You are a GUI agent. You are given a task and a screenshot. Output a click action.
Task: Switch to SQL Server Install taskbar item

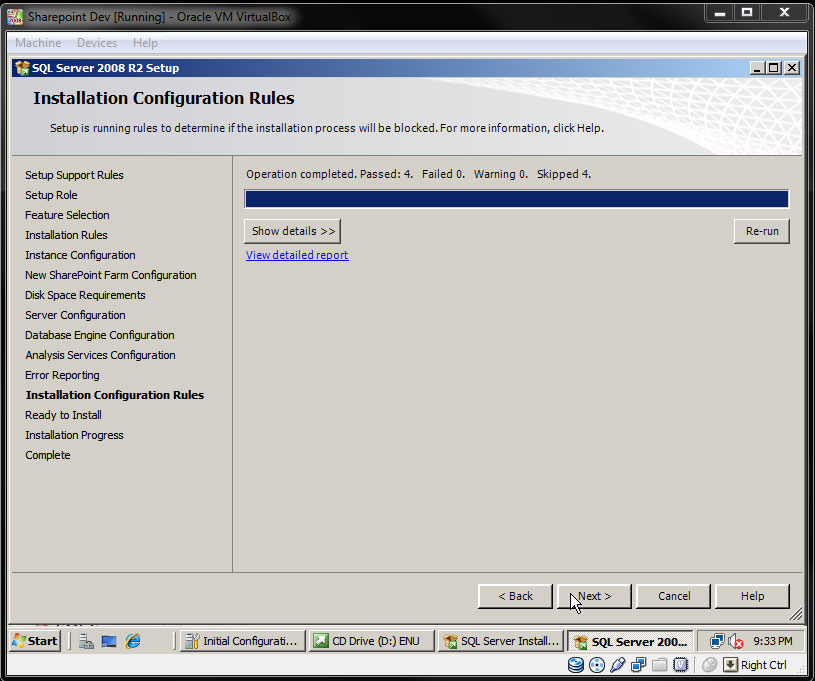pyautogui.click(x=501, y=641)
